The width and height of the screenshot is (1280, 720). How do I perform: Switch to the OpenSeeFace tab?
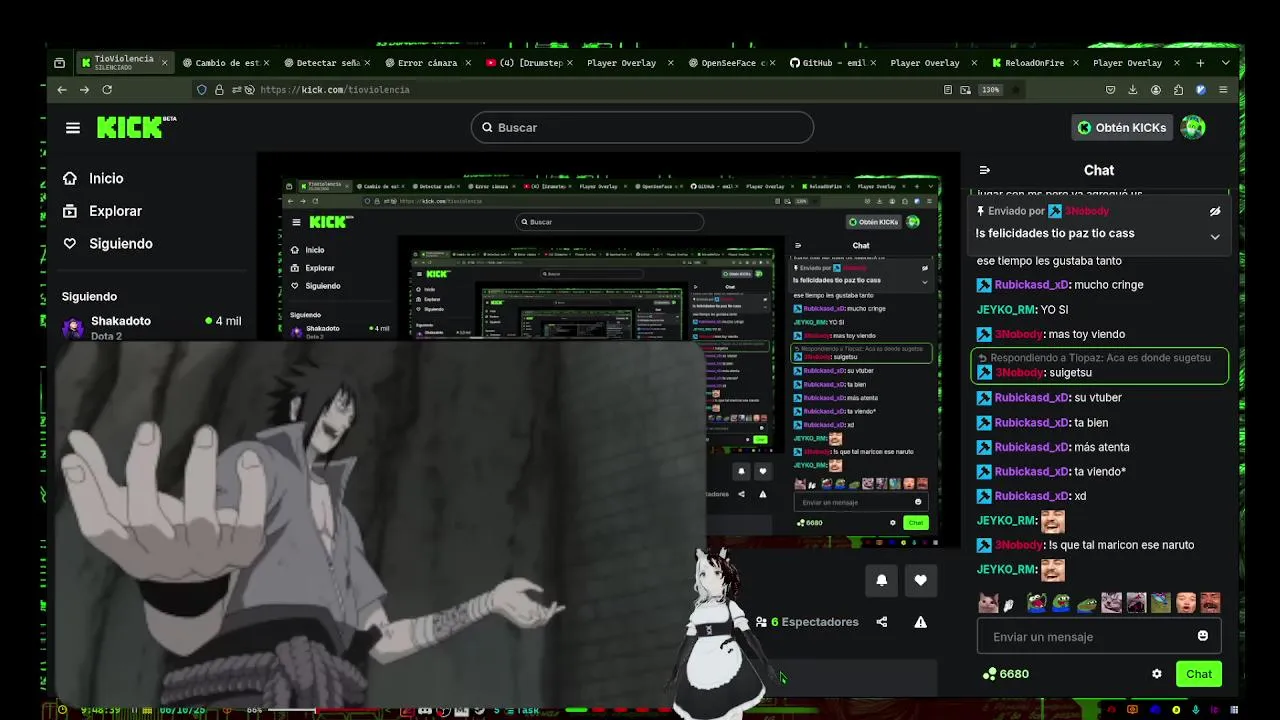pos(732,62)
